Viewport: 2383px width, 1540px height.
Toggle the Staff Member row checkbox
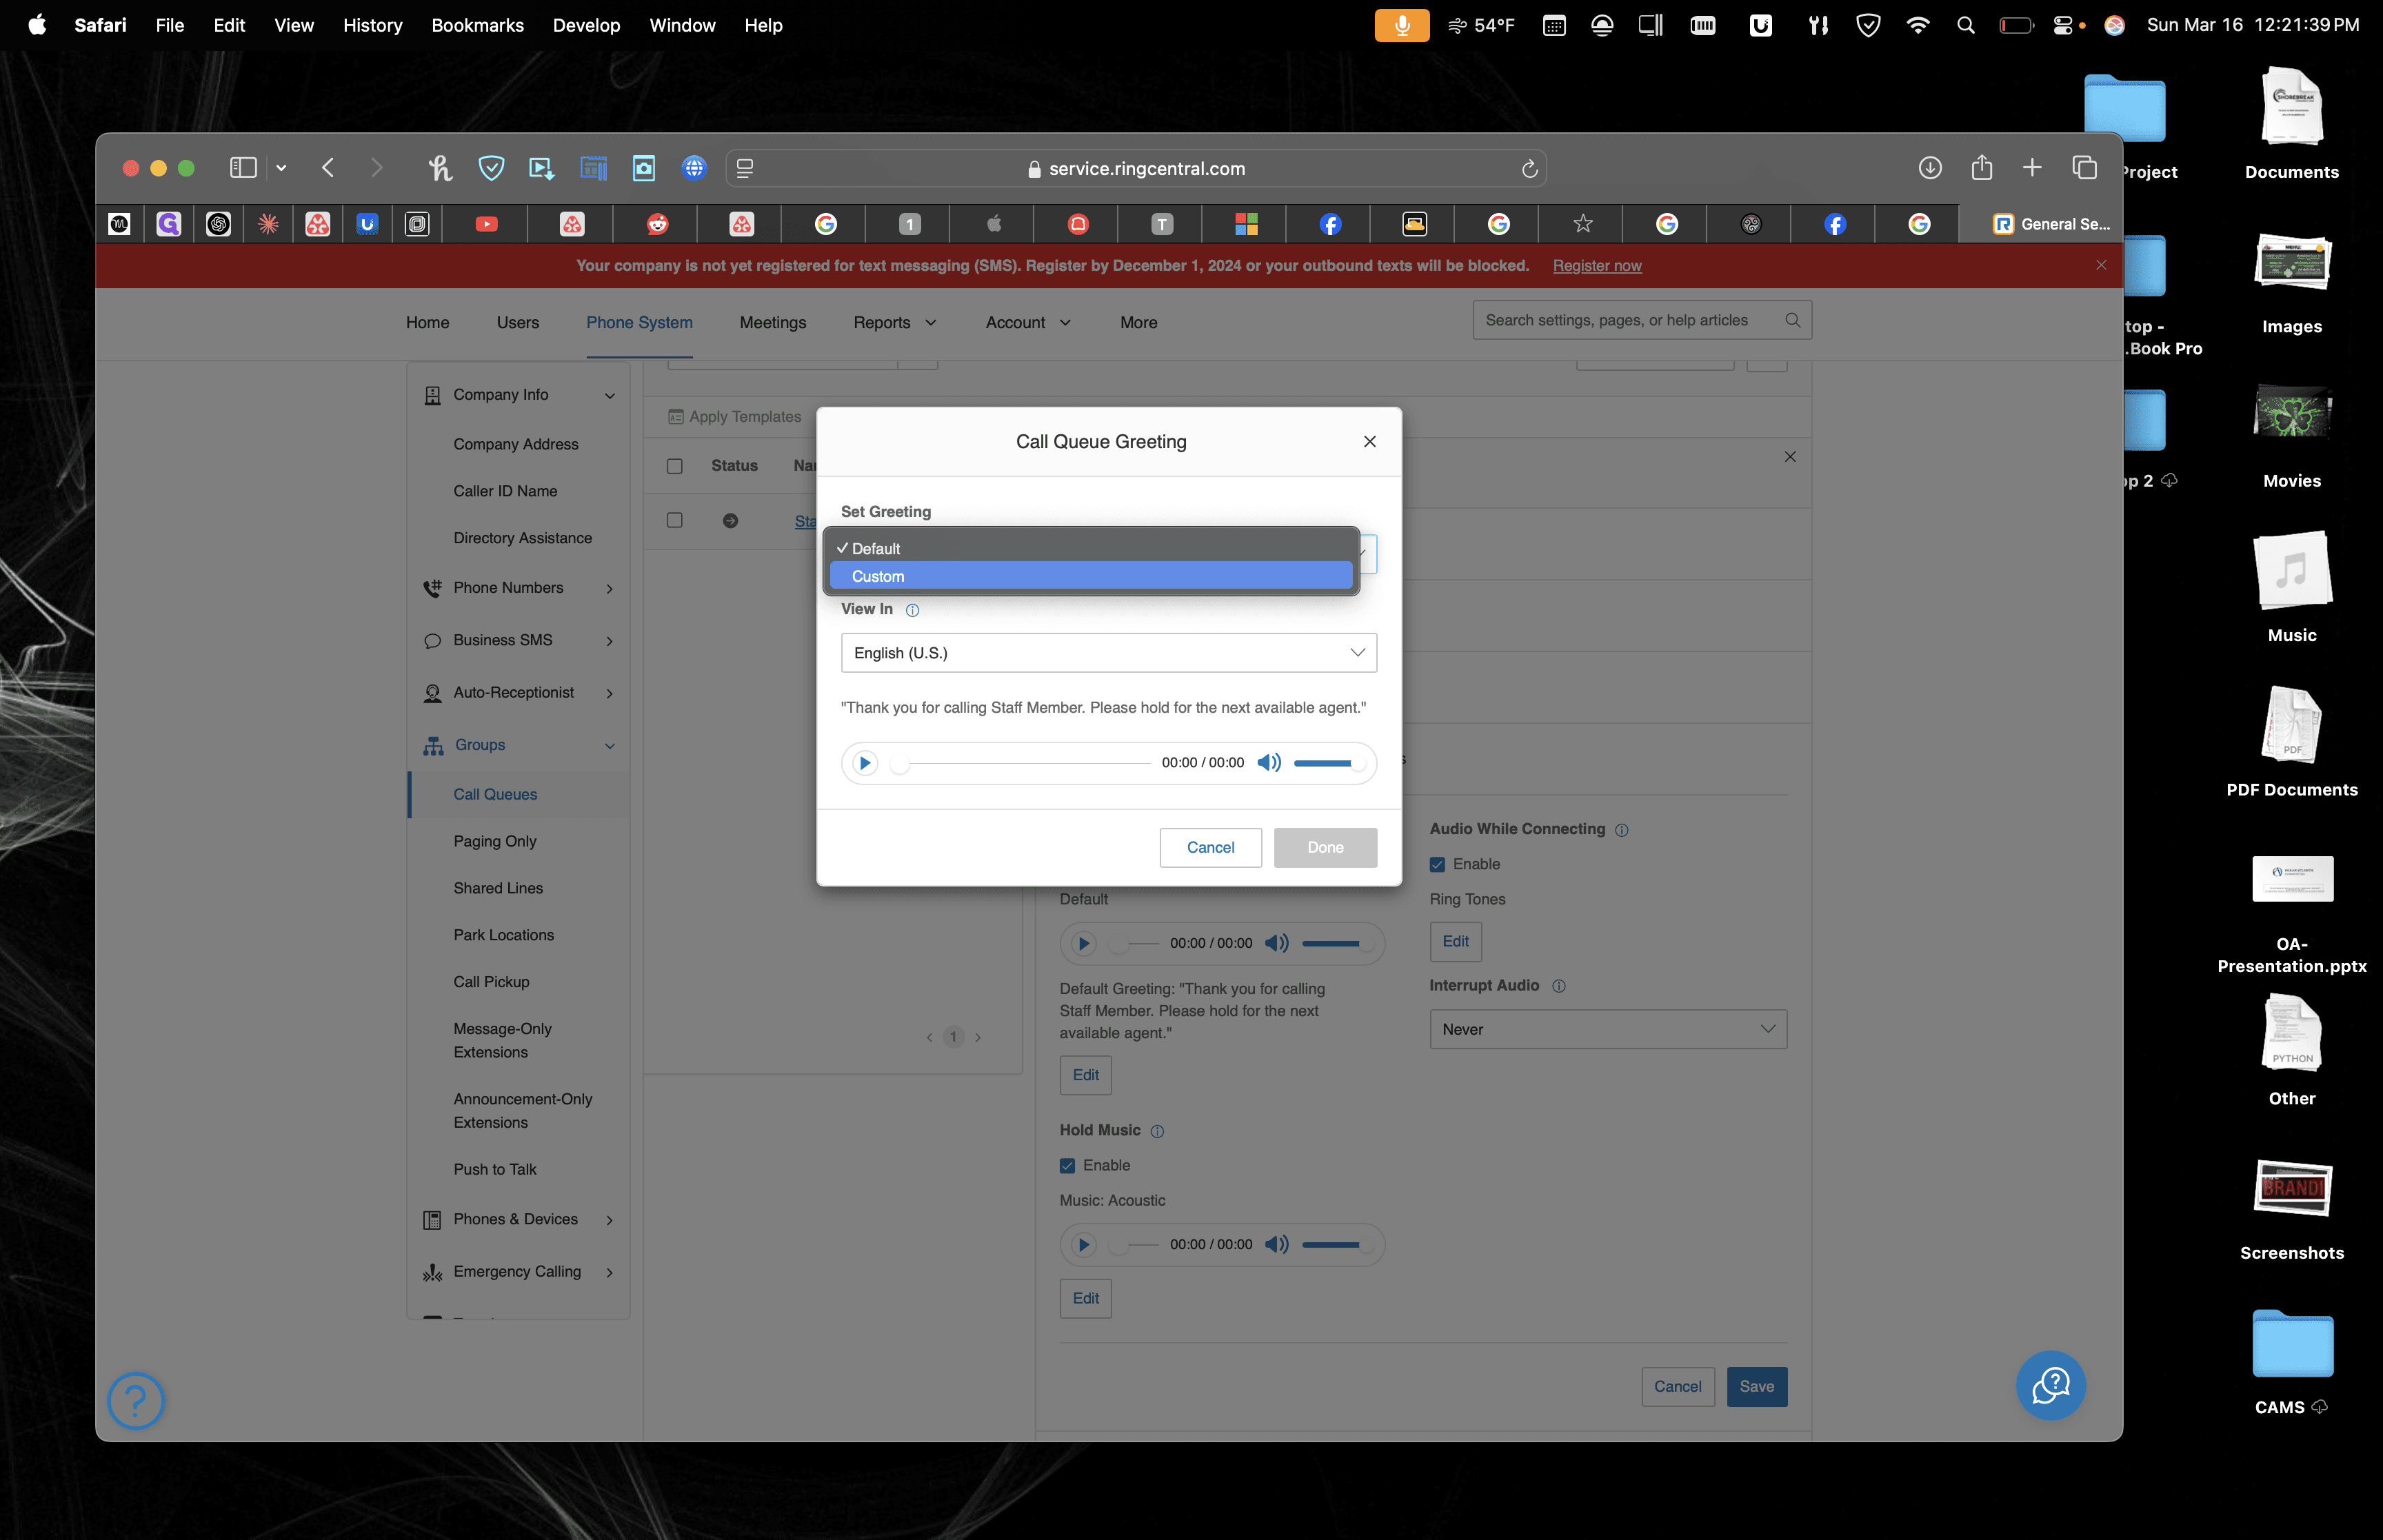click(x=675, y=520)
